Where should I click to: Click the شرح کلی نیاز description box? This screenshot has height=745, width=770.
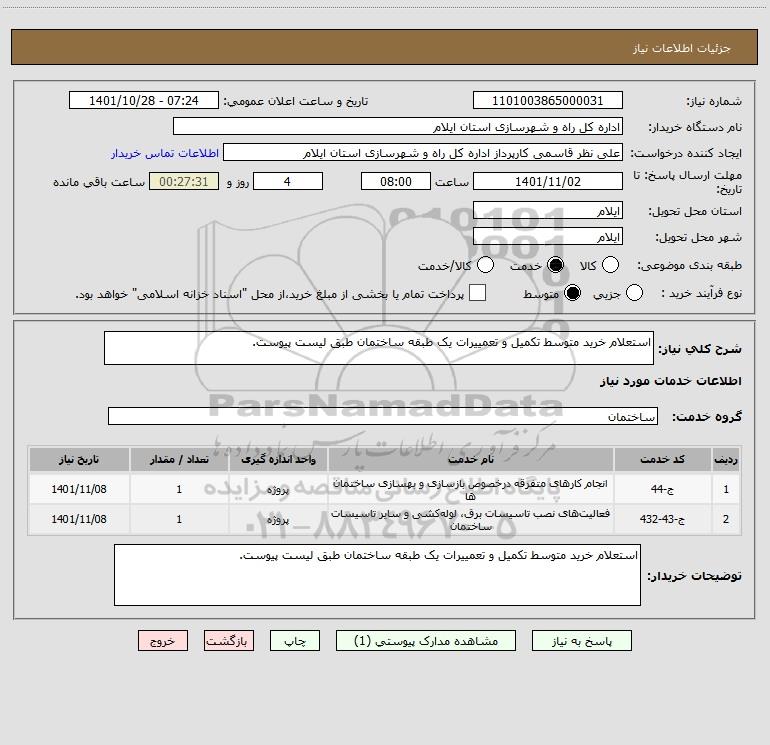coord(379,348)
